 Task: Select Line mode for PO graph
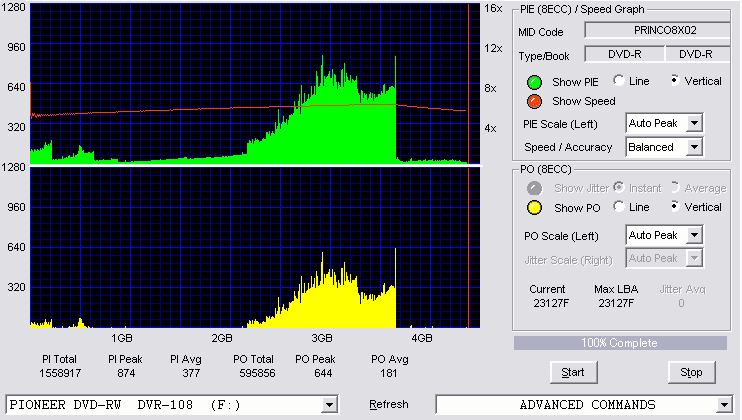618,206
